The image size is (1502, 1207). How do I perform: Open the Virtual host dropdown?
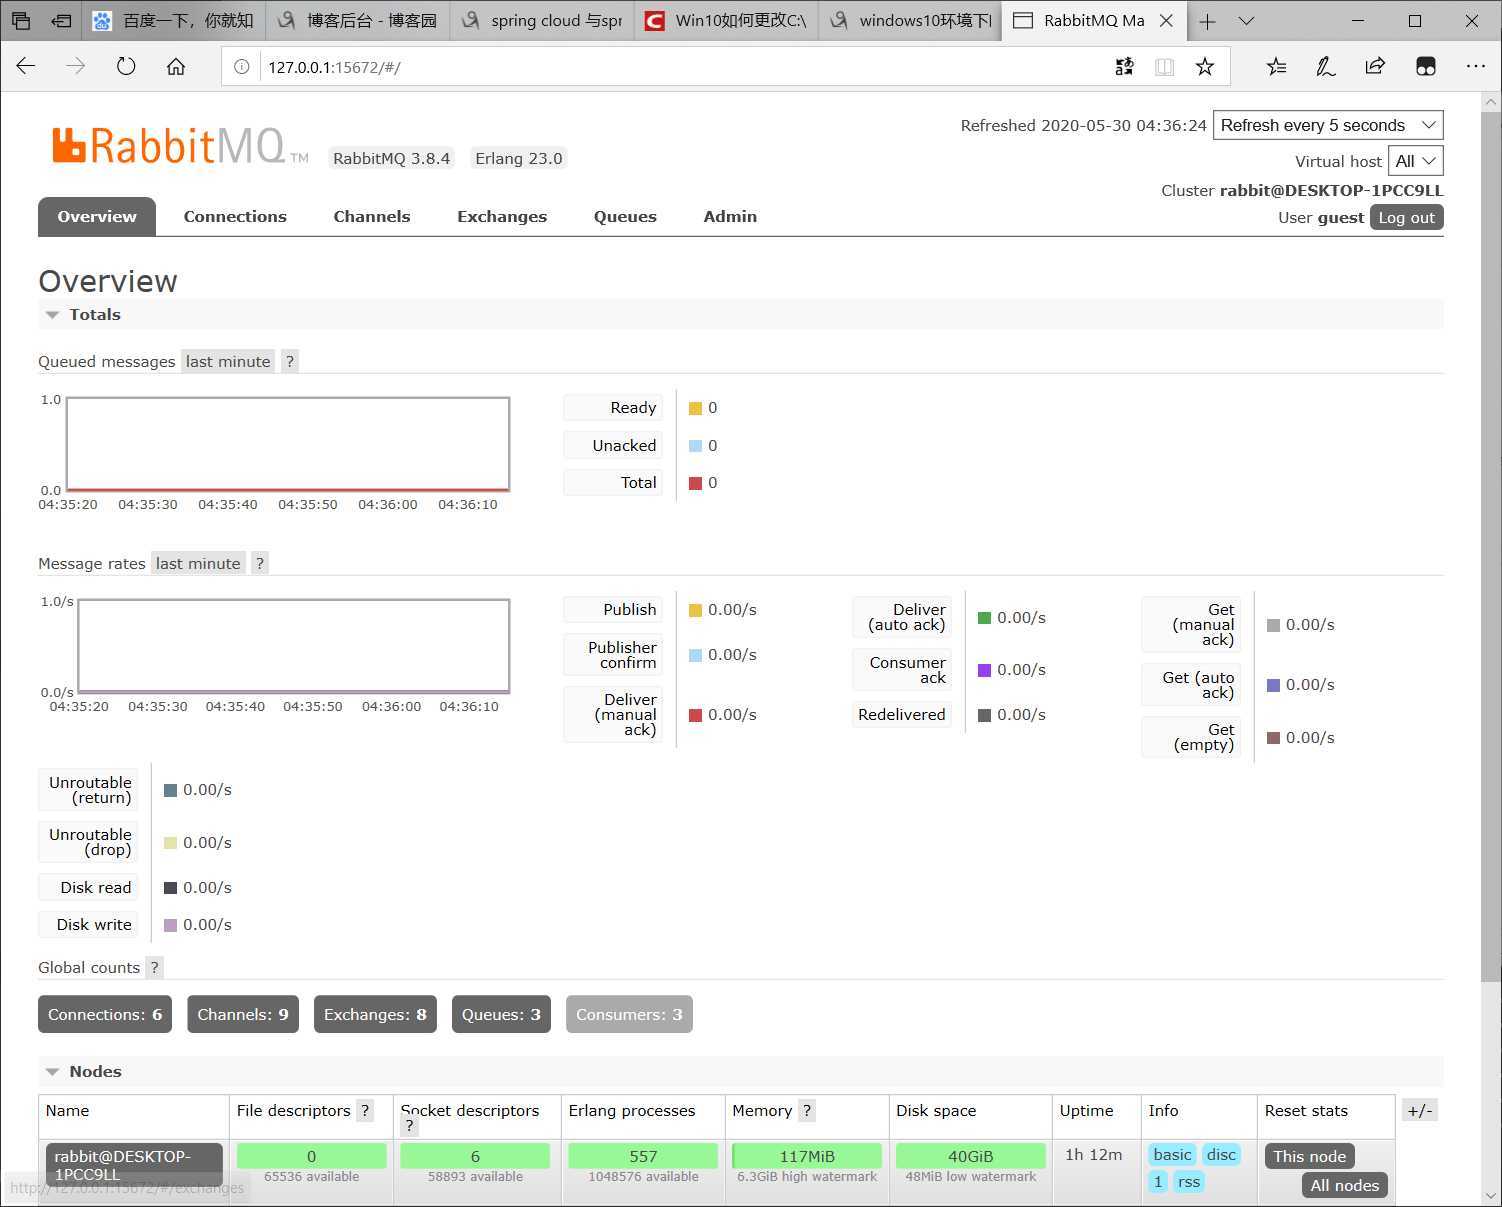click(1416, 161)
